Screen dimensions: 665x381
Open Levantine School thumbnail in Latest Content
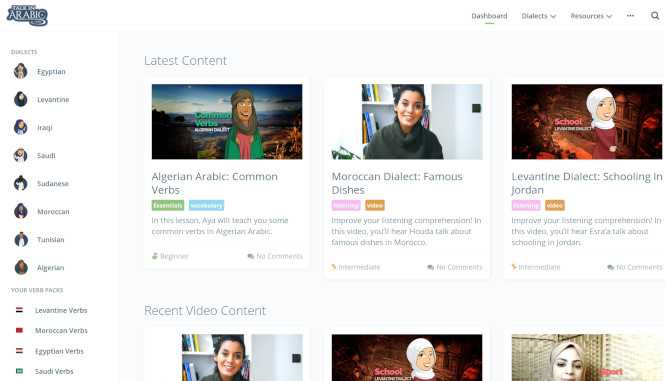click(587, 122)
